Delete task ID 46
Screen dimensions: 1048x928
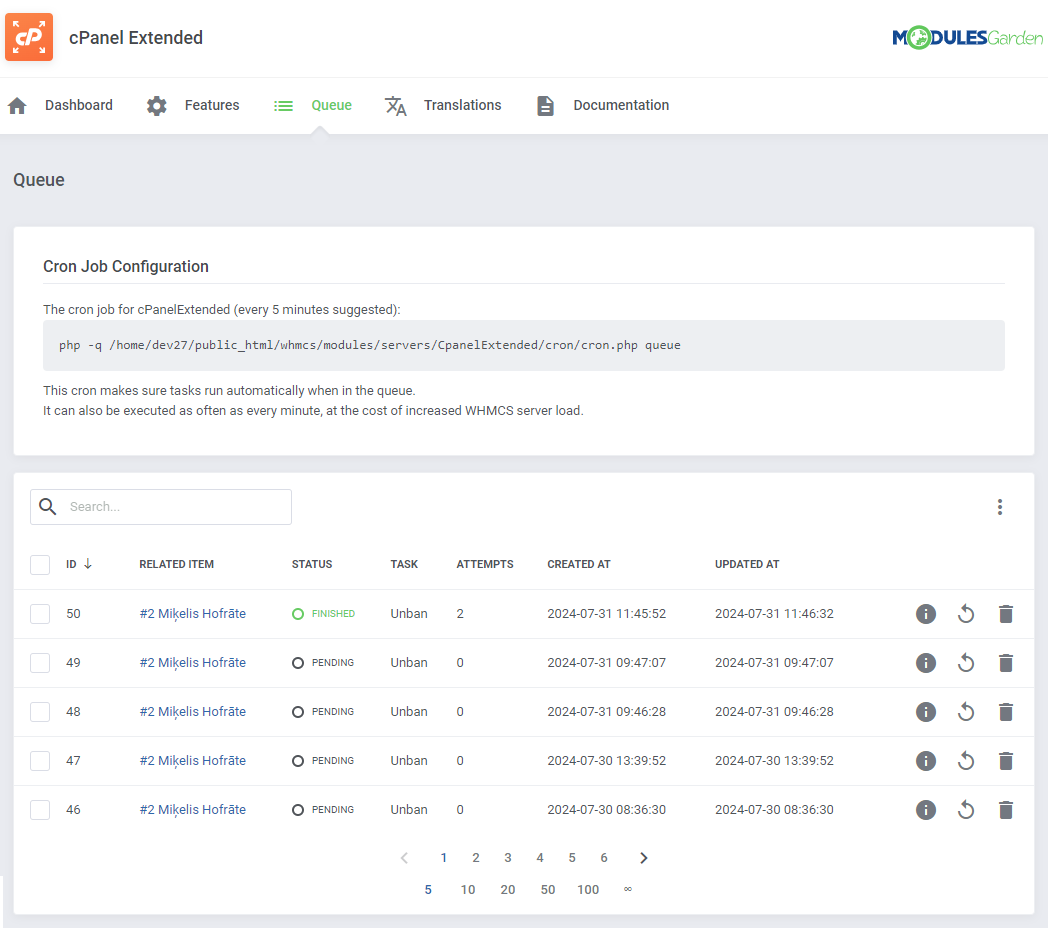pos(1006,810)
